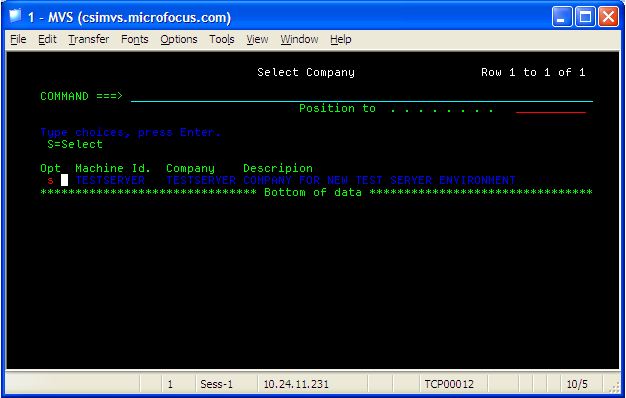Select the TESTSERVER machine id entry
The height and width of the screenshot is (398, 626).
110,180
